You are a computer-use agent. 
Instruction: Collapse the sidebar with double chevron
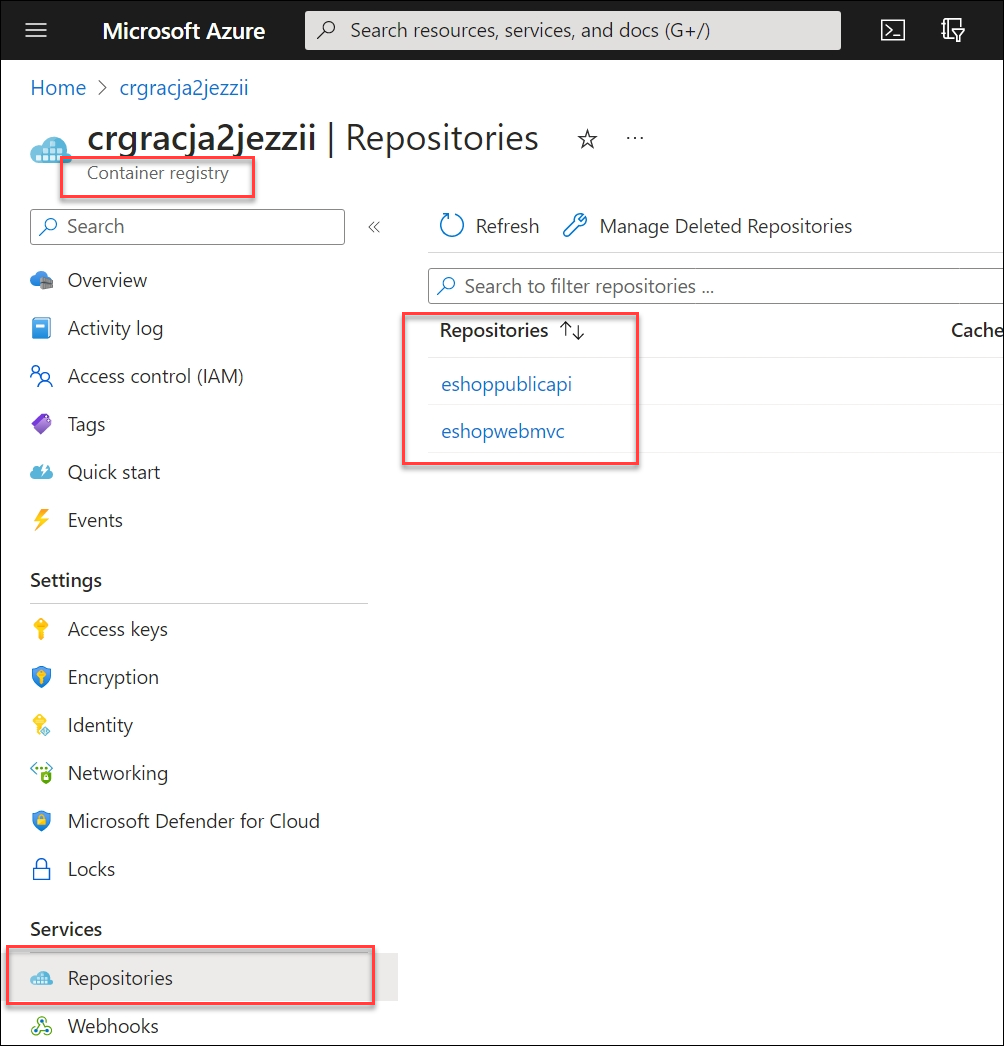coord(374,227)
